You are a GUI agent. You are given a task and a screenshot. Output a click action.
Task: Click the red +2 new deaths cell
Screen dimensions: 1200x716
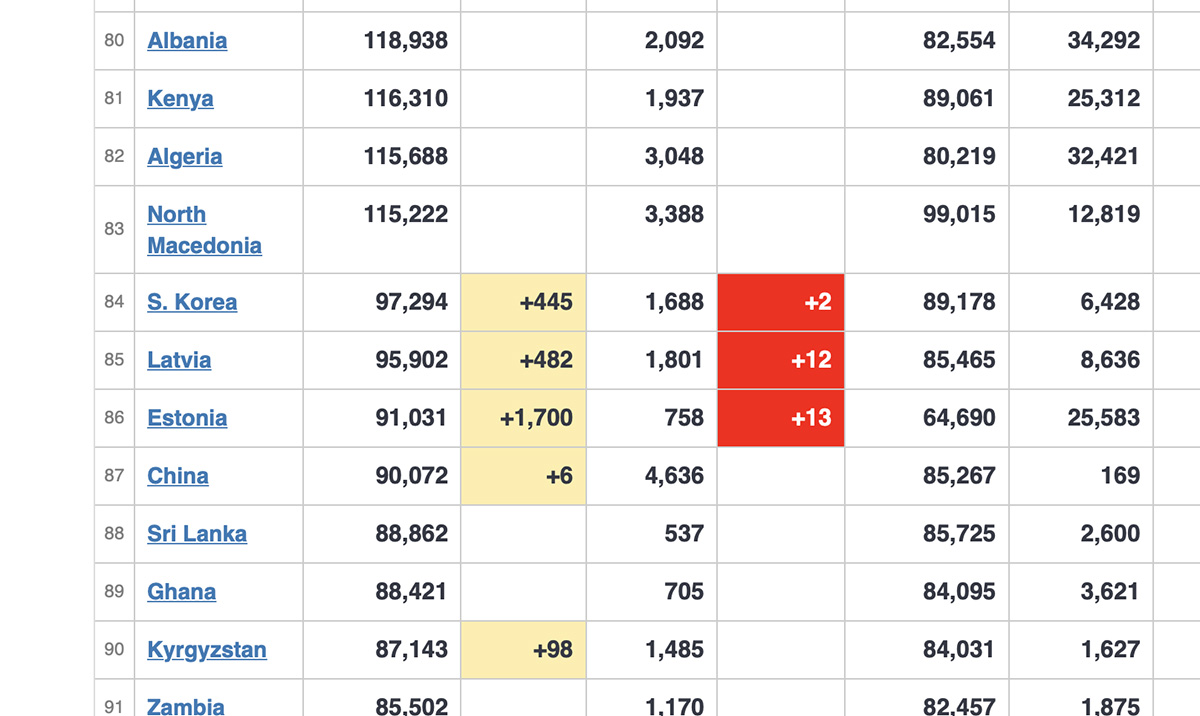coord(781,302)
